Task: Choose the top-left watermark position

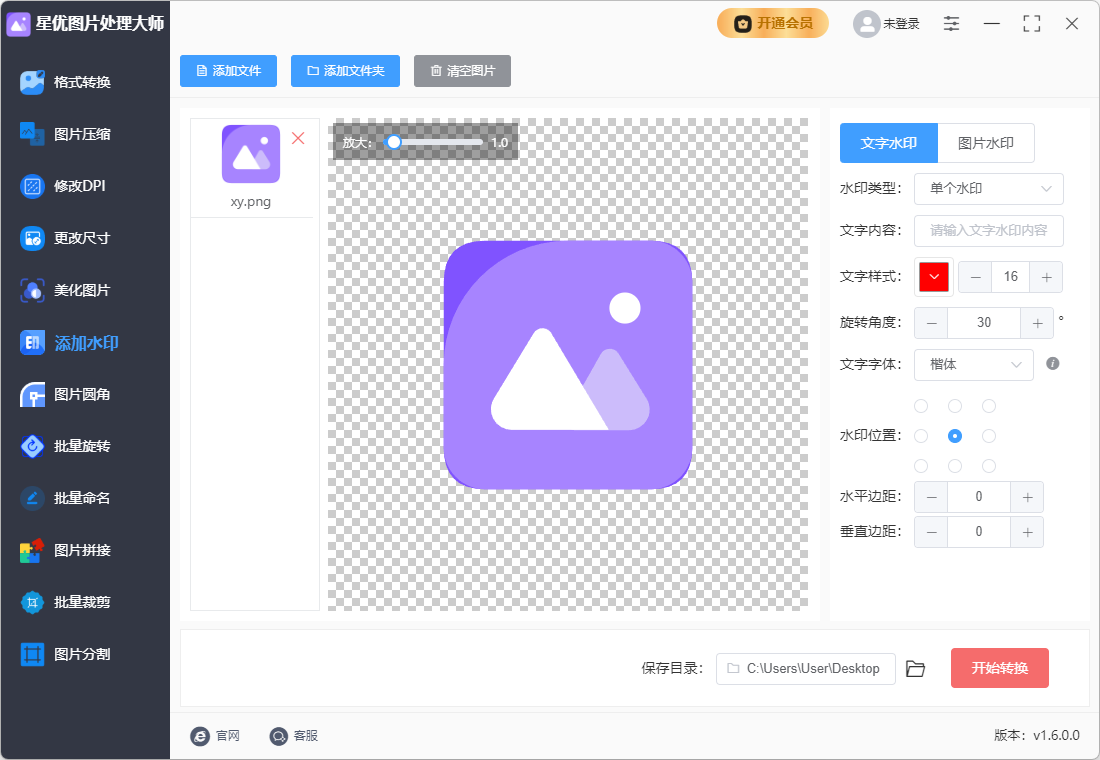Action: (920, 406)
